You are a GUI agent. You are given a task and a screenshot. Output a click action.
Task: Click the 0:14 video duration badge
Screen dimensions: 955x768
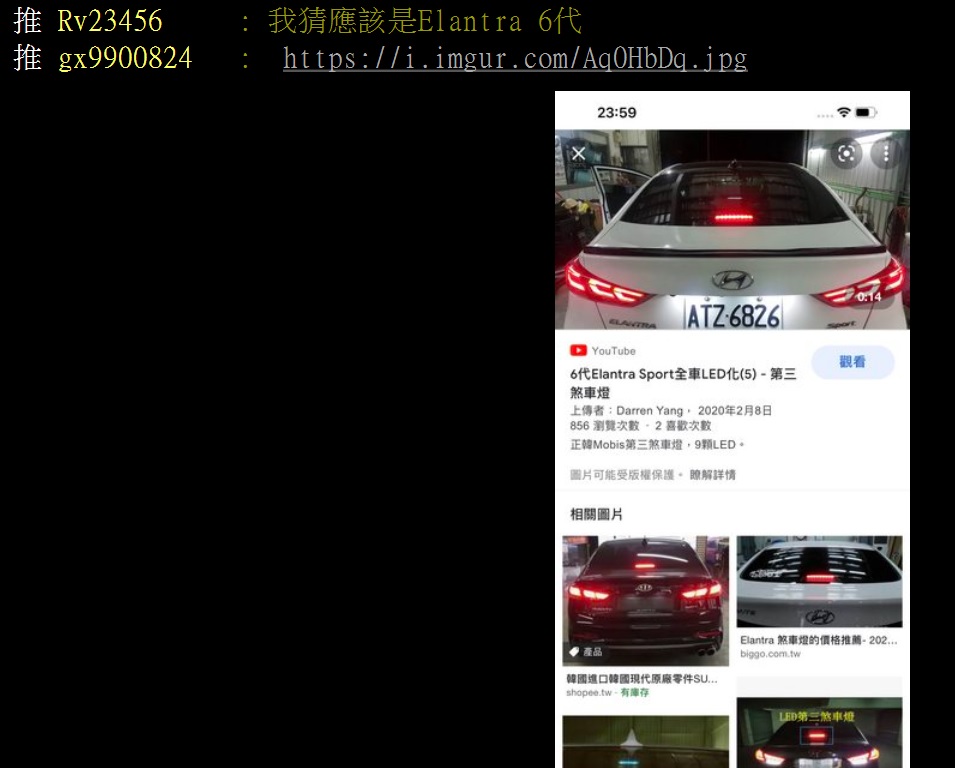pos(868,297)
